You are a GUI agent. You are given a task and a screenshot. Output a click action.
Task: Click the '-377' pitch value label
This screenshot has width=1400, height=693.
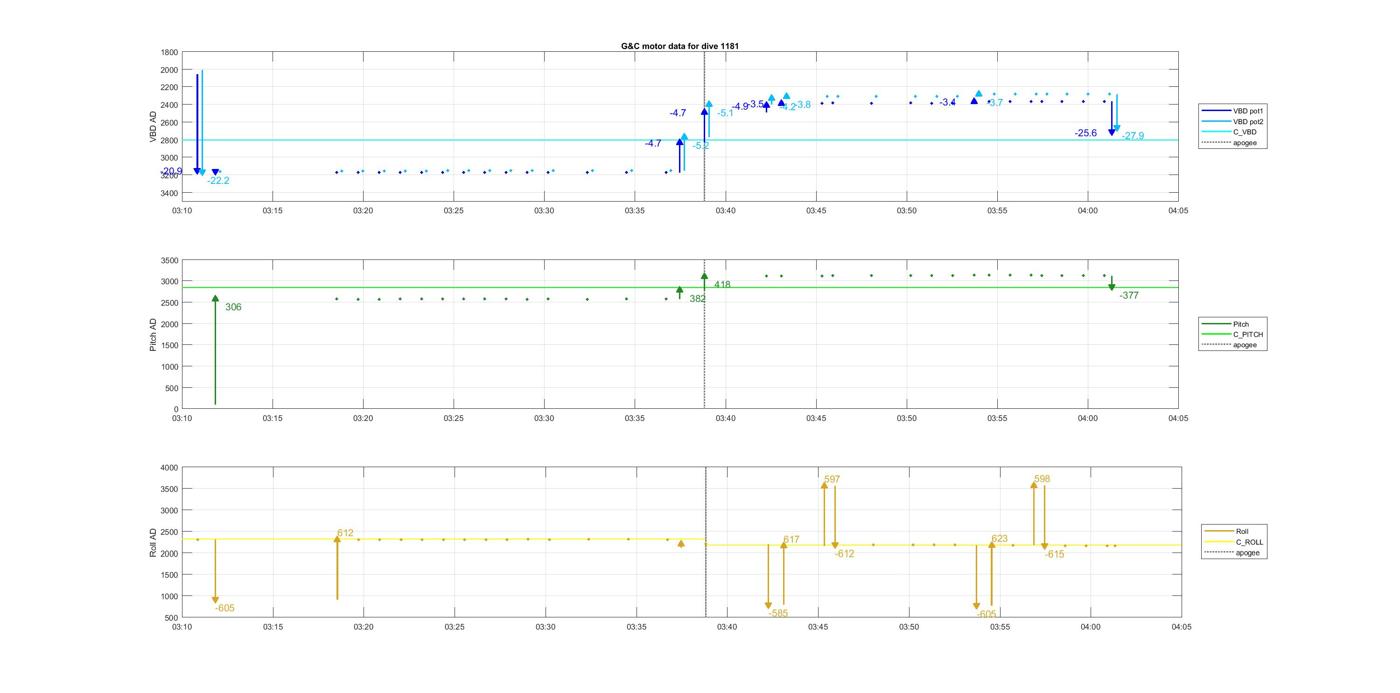tap(1129, 295)
